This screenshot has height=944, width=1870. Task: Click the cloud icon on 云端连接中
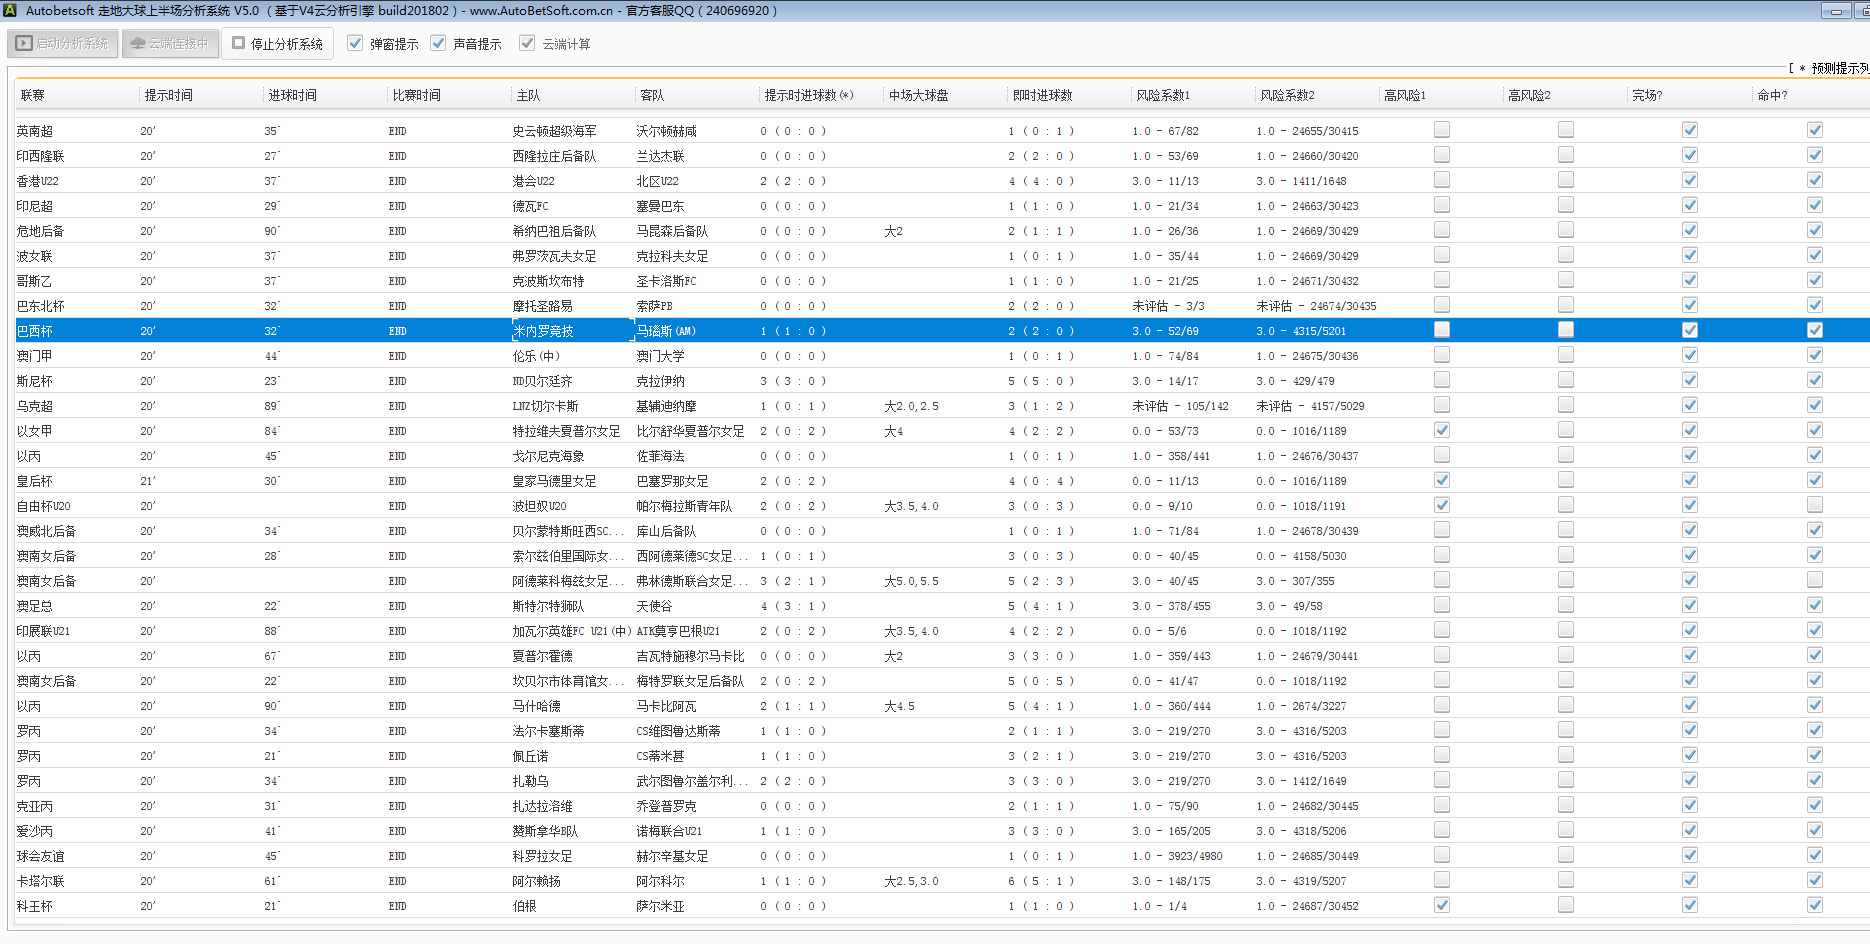click(x=138, y=44)
